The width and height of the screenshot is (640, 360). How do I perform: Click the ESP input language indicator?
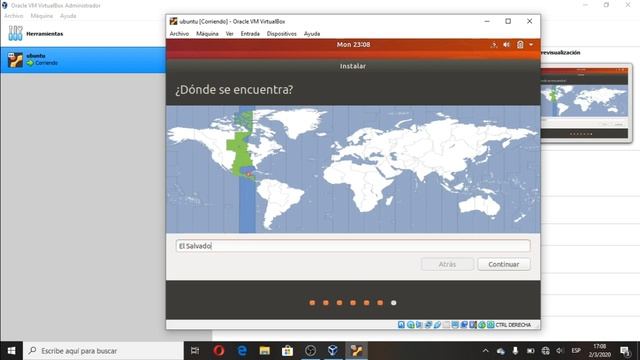(x=576, y=351)
